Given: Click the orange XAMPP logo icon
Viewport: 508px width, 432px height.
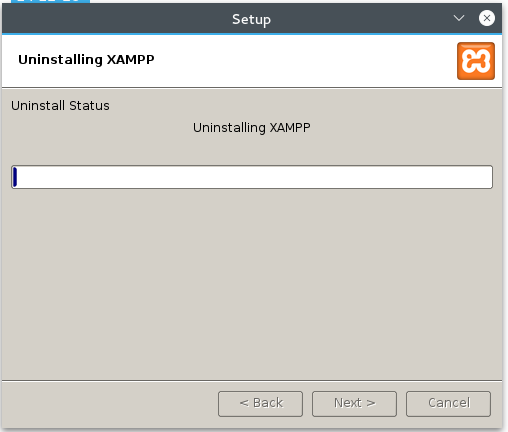Looking at the screenshot, I should point(476,61).
